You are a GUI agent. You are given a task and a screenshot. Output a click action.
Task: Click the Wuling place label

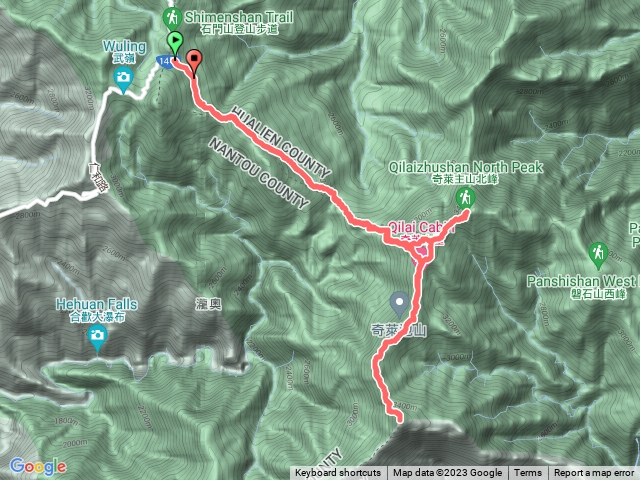click(x=124, y=47)
